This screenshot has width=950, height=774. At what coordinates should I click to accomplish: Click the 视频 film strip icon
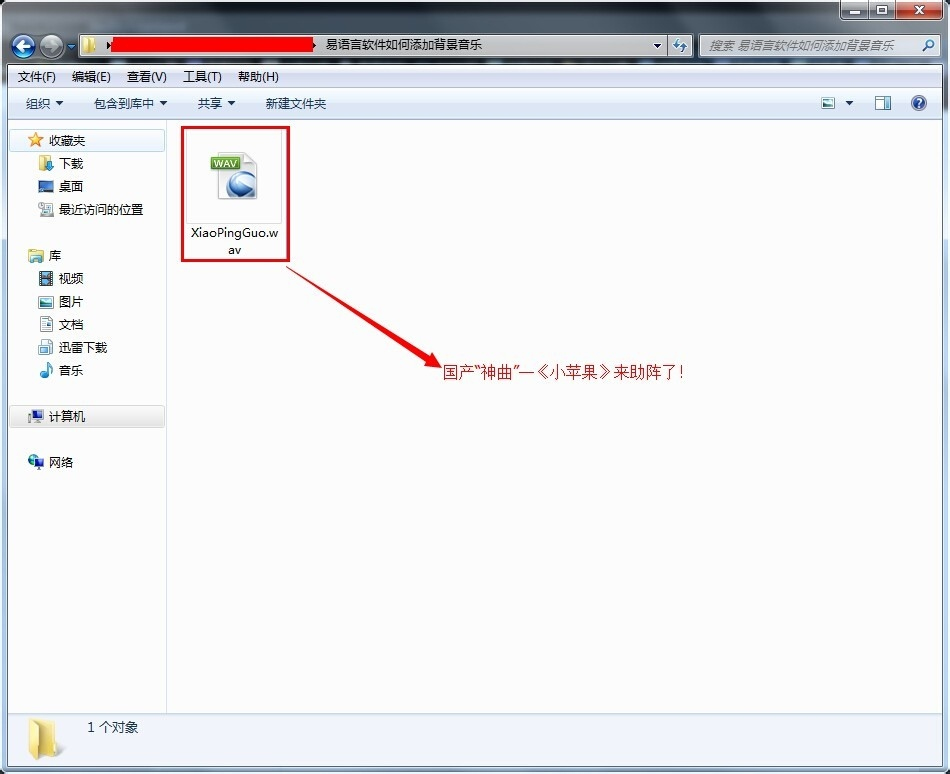click(45, 279)
